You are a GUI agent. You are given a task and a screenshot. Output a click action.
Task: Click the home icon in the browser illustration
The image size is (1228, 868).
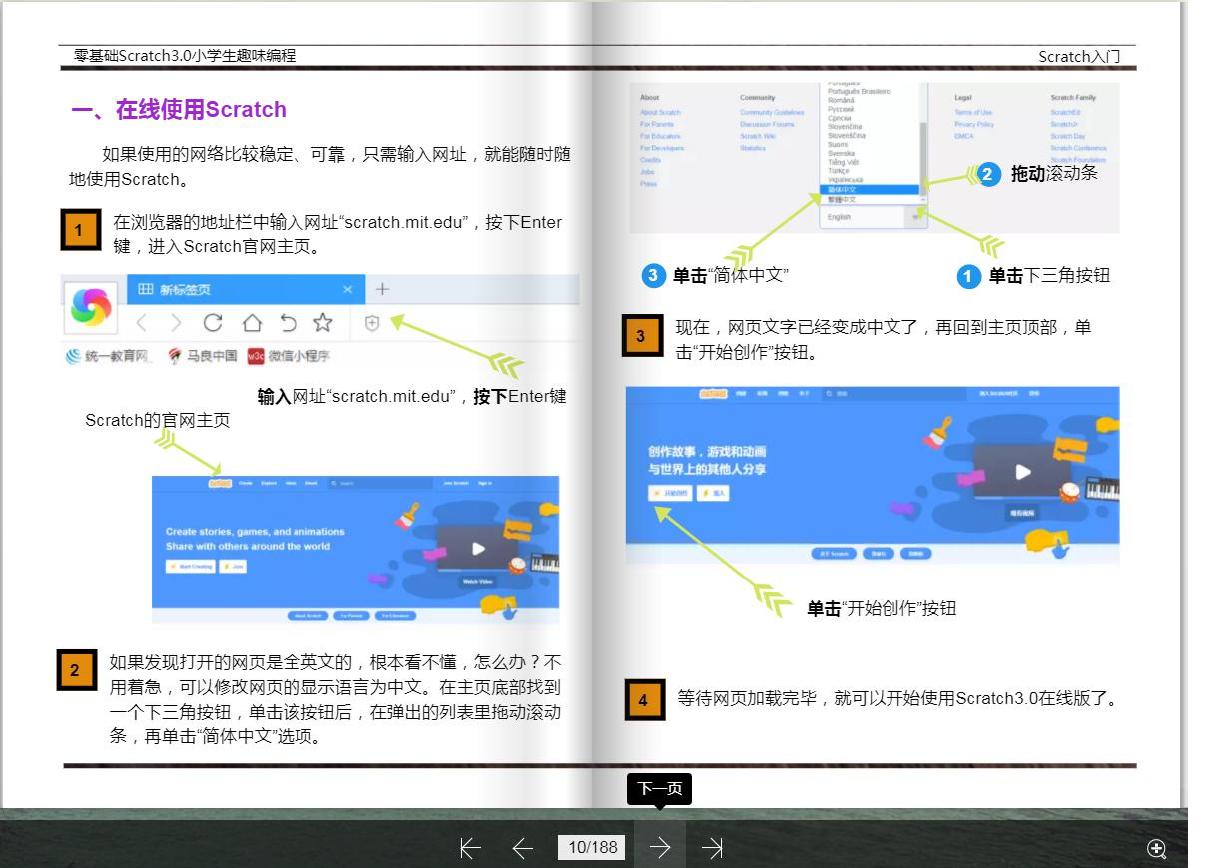(x=251, y=322)
